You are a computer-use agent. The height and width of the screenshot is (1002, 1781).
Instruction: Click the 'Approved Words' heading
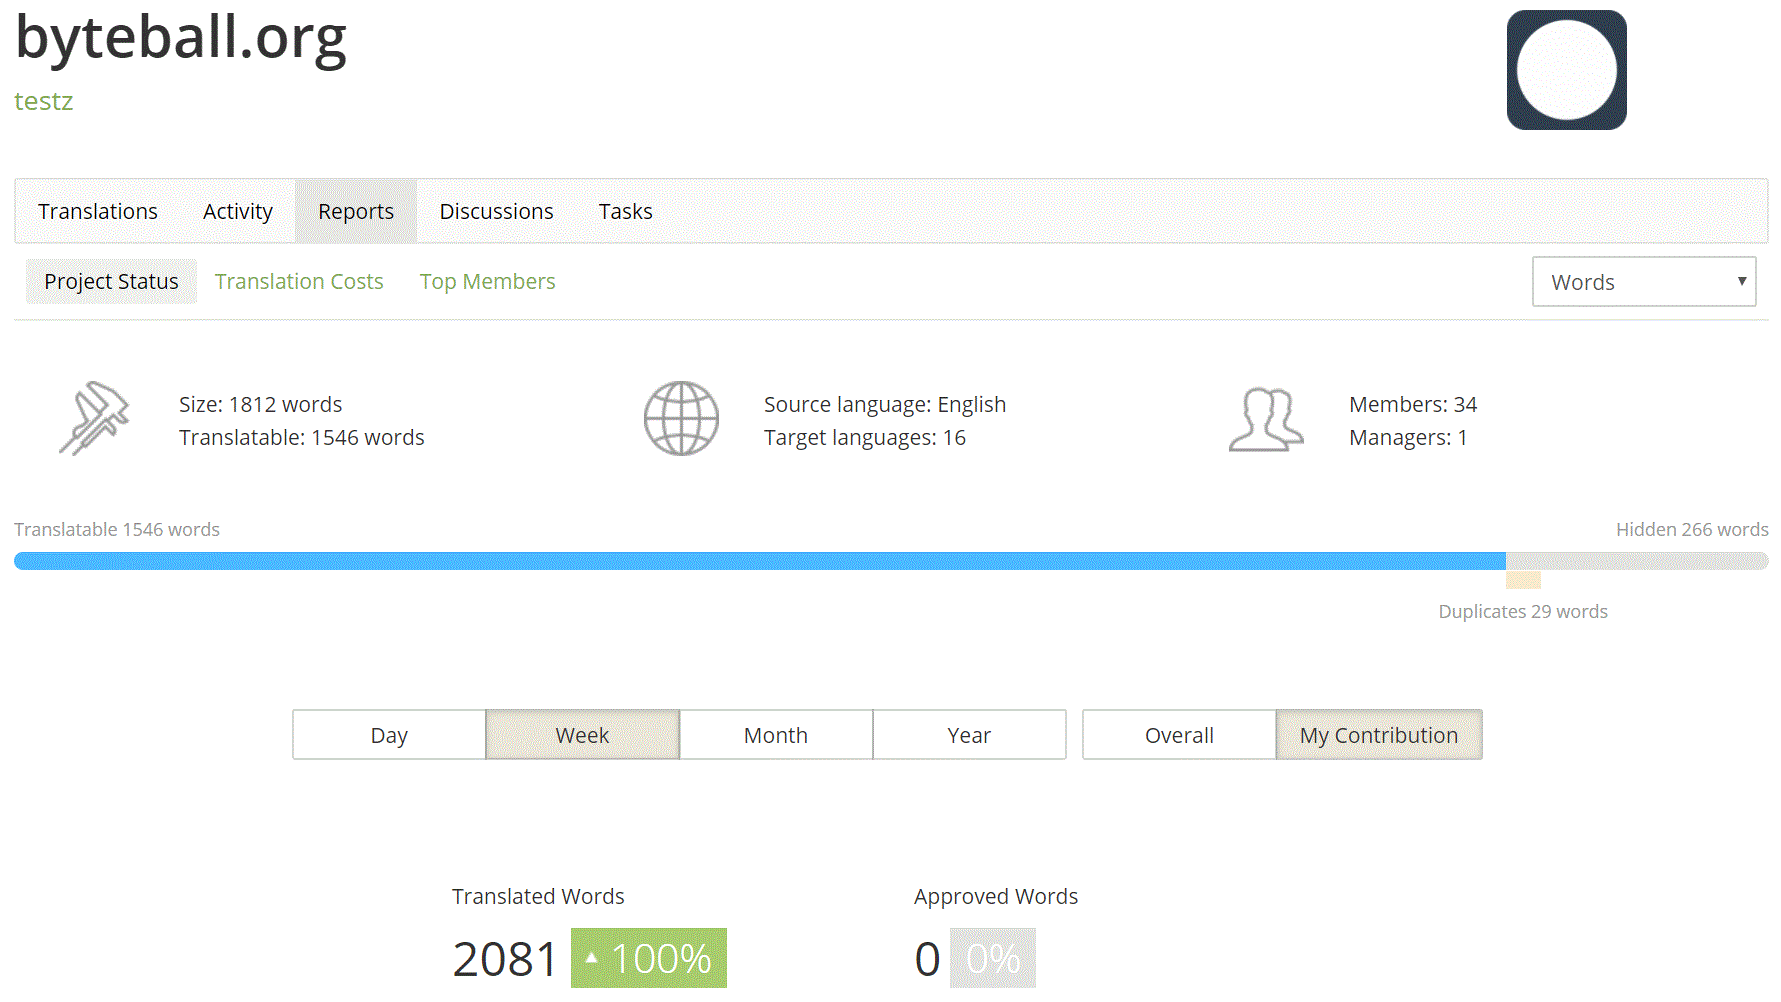coord(996,896)
